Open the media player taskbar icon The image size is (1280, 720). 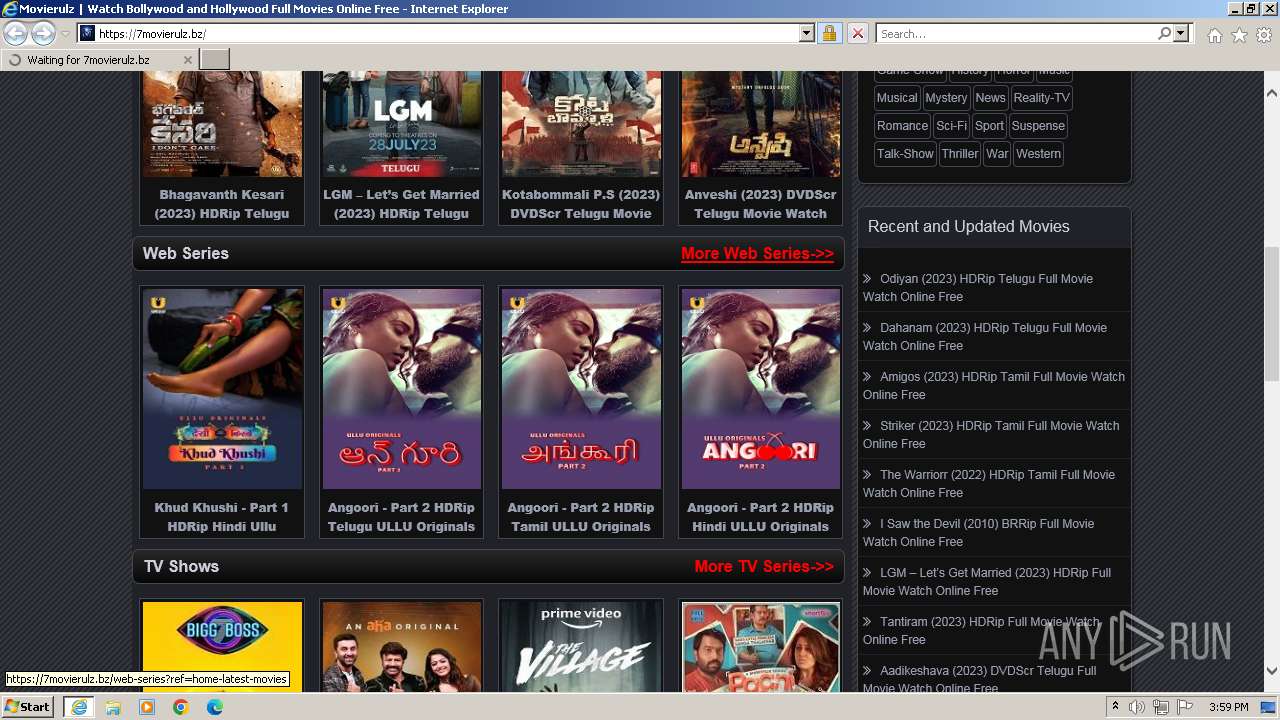[147, 707]
